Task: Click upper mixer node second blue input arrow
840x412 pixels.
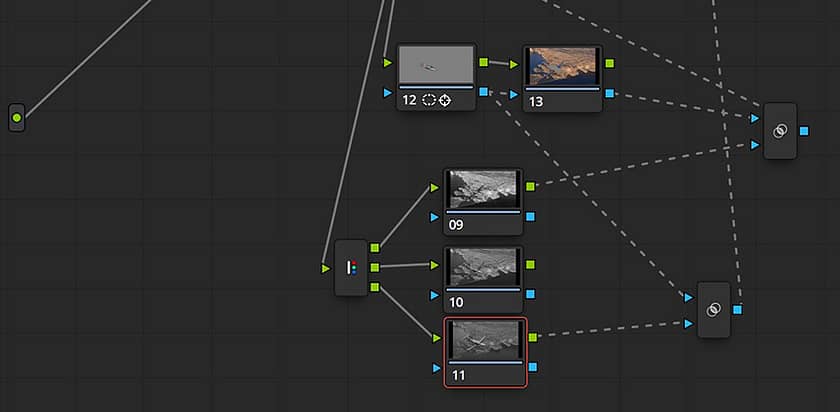Action: (755, 145)
